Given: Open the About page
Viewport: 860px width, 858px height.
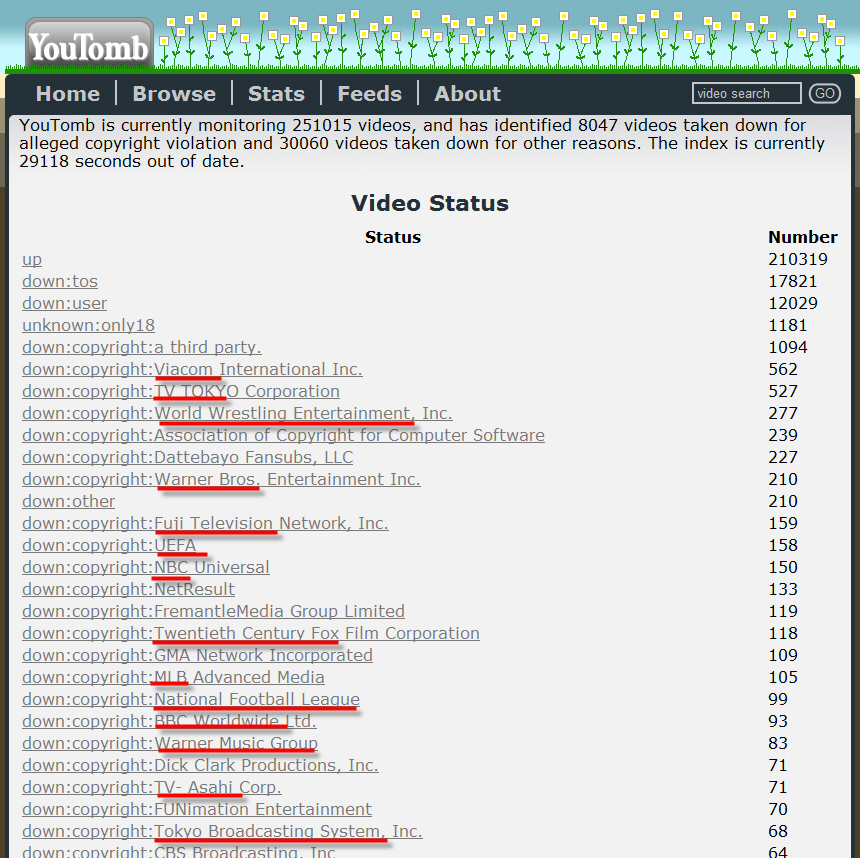Looking at the screenshot, I should [468, 94].
